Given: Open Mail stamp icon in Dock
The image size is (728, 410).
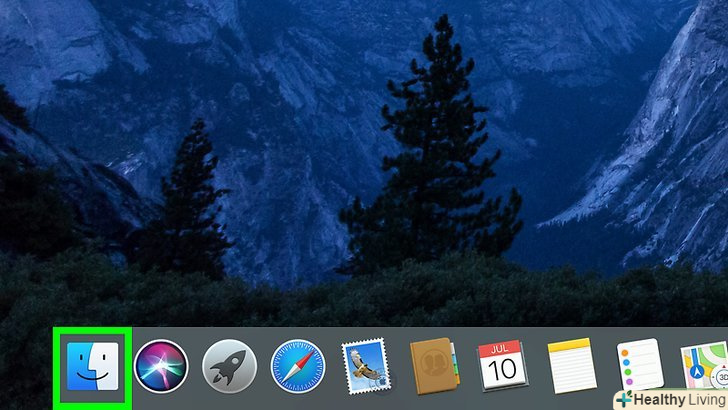Looking at the screenshot, I should tap(366, 366).
